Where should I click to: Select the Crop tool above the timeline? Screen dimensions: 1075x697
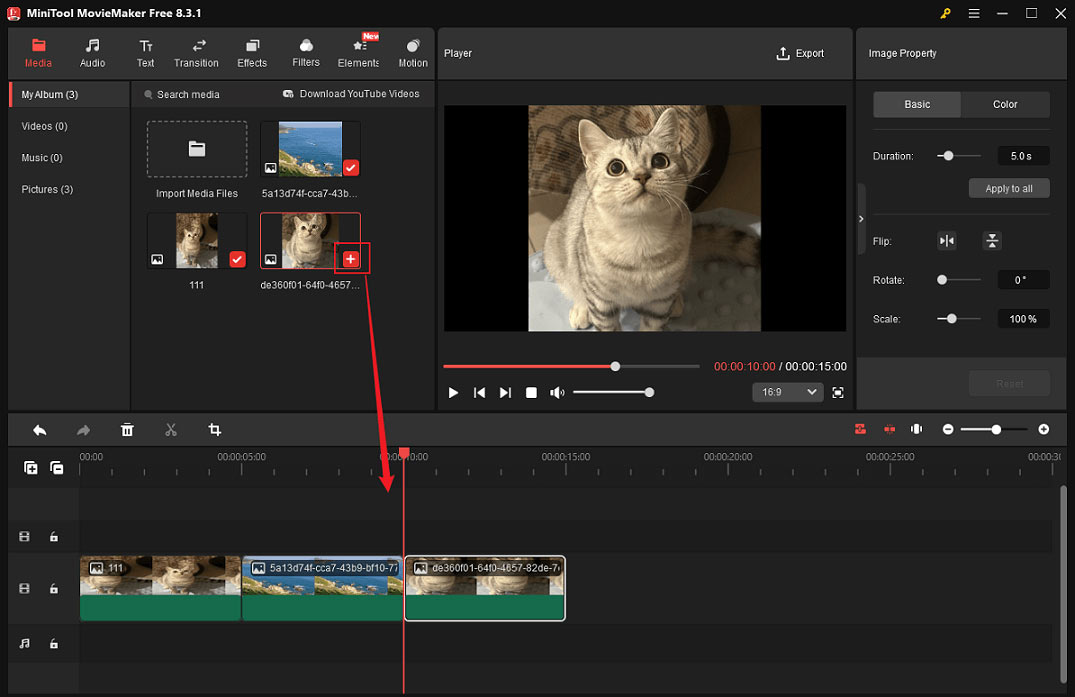click(x=214, y=429)
